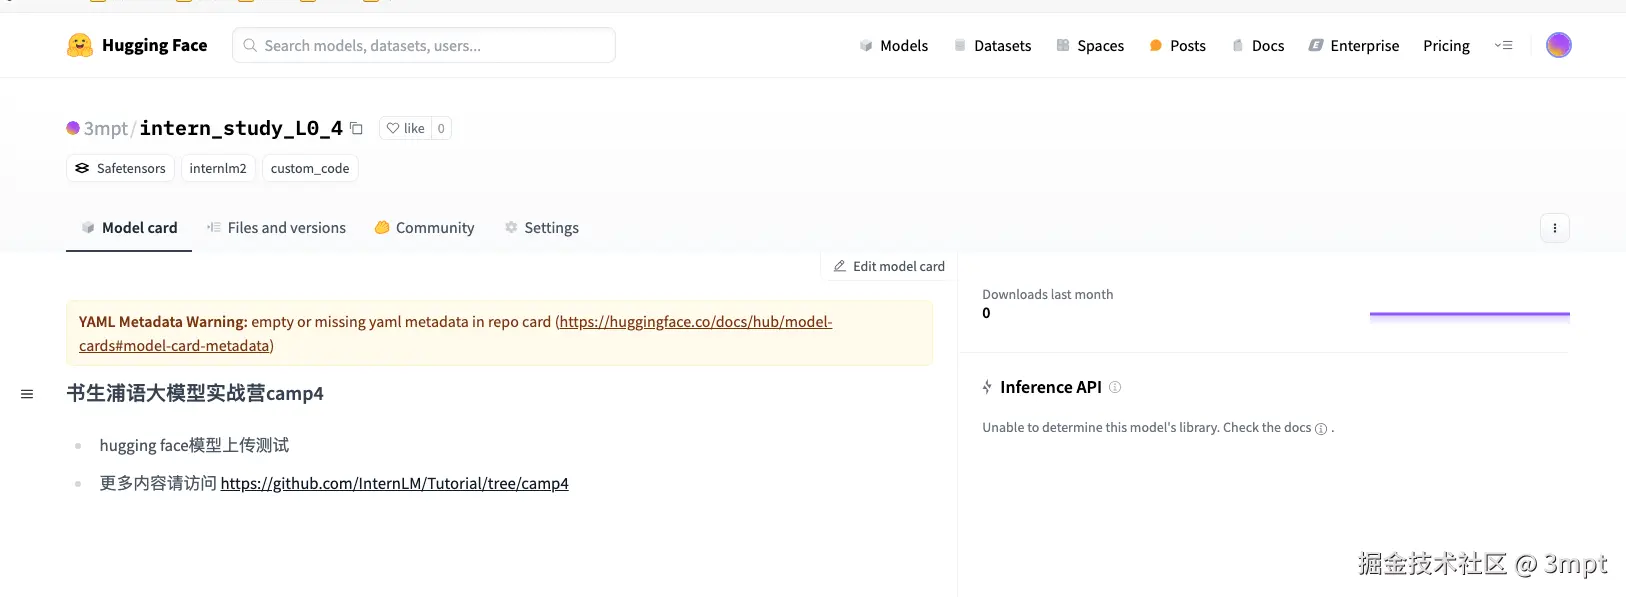Go to the Models page

pos(894,45)
